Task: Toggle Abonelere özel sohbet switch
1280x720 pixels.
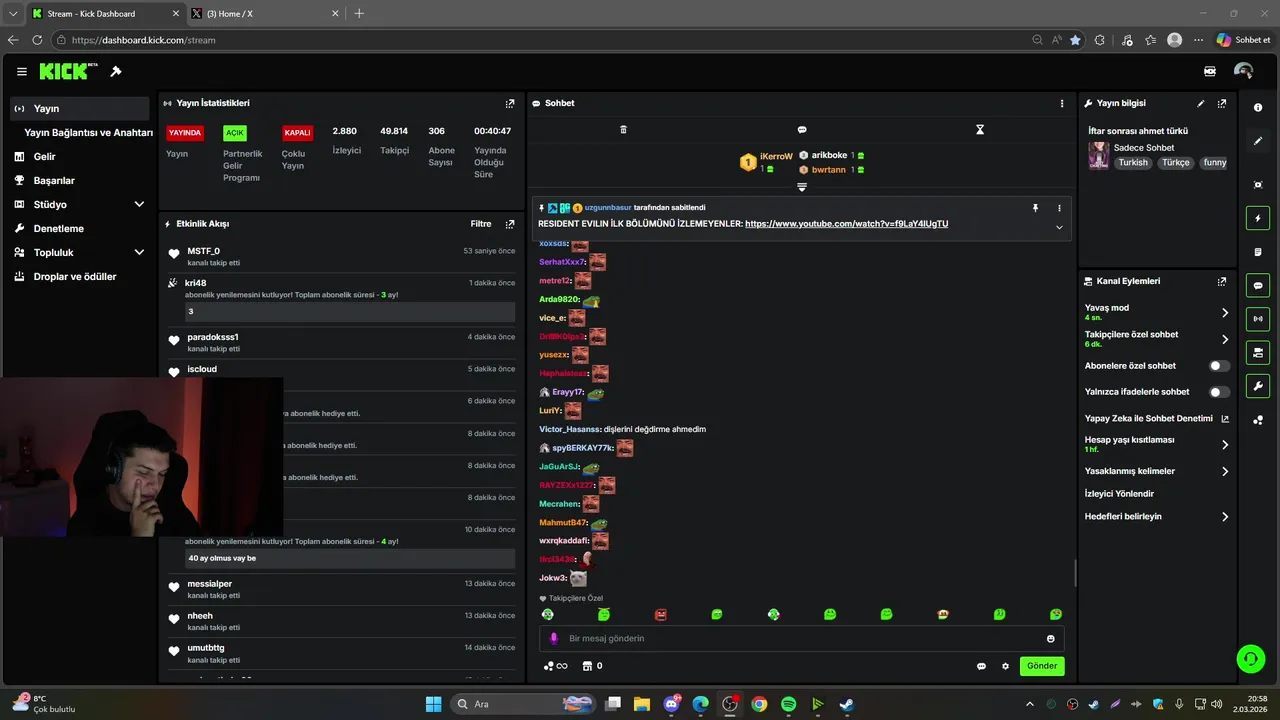Action: 1219,366
